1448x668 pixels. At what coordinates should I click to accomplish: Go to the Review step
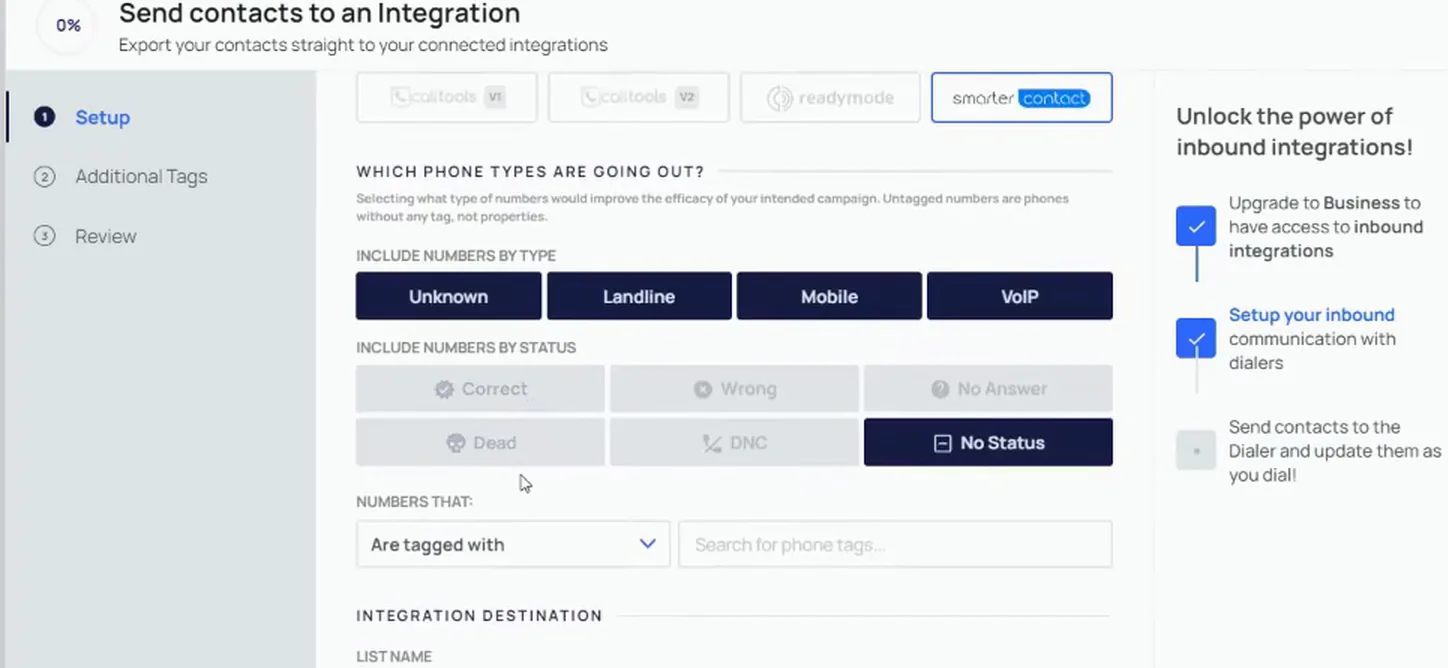[105, 236]
